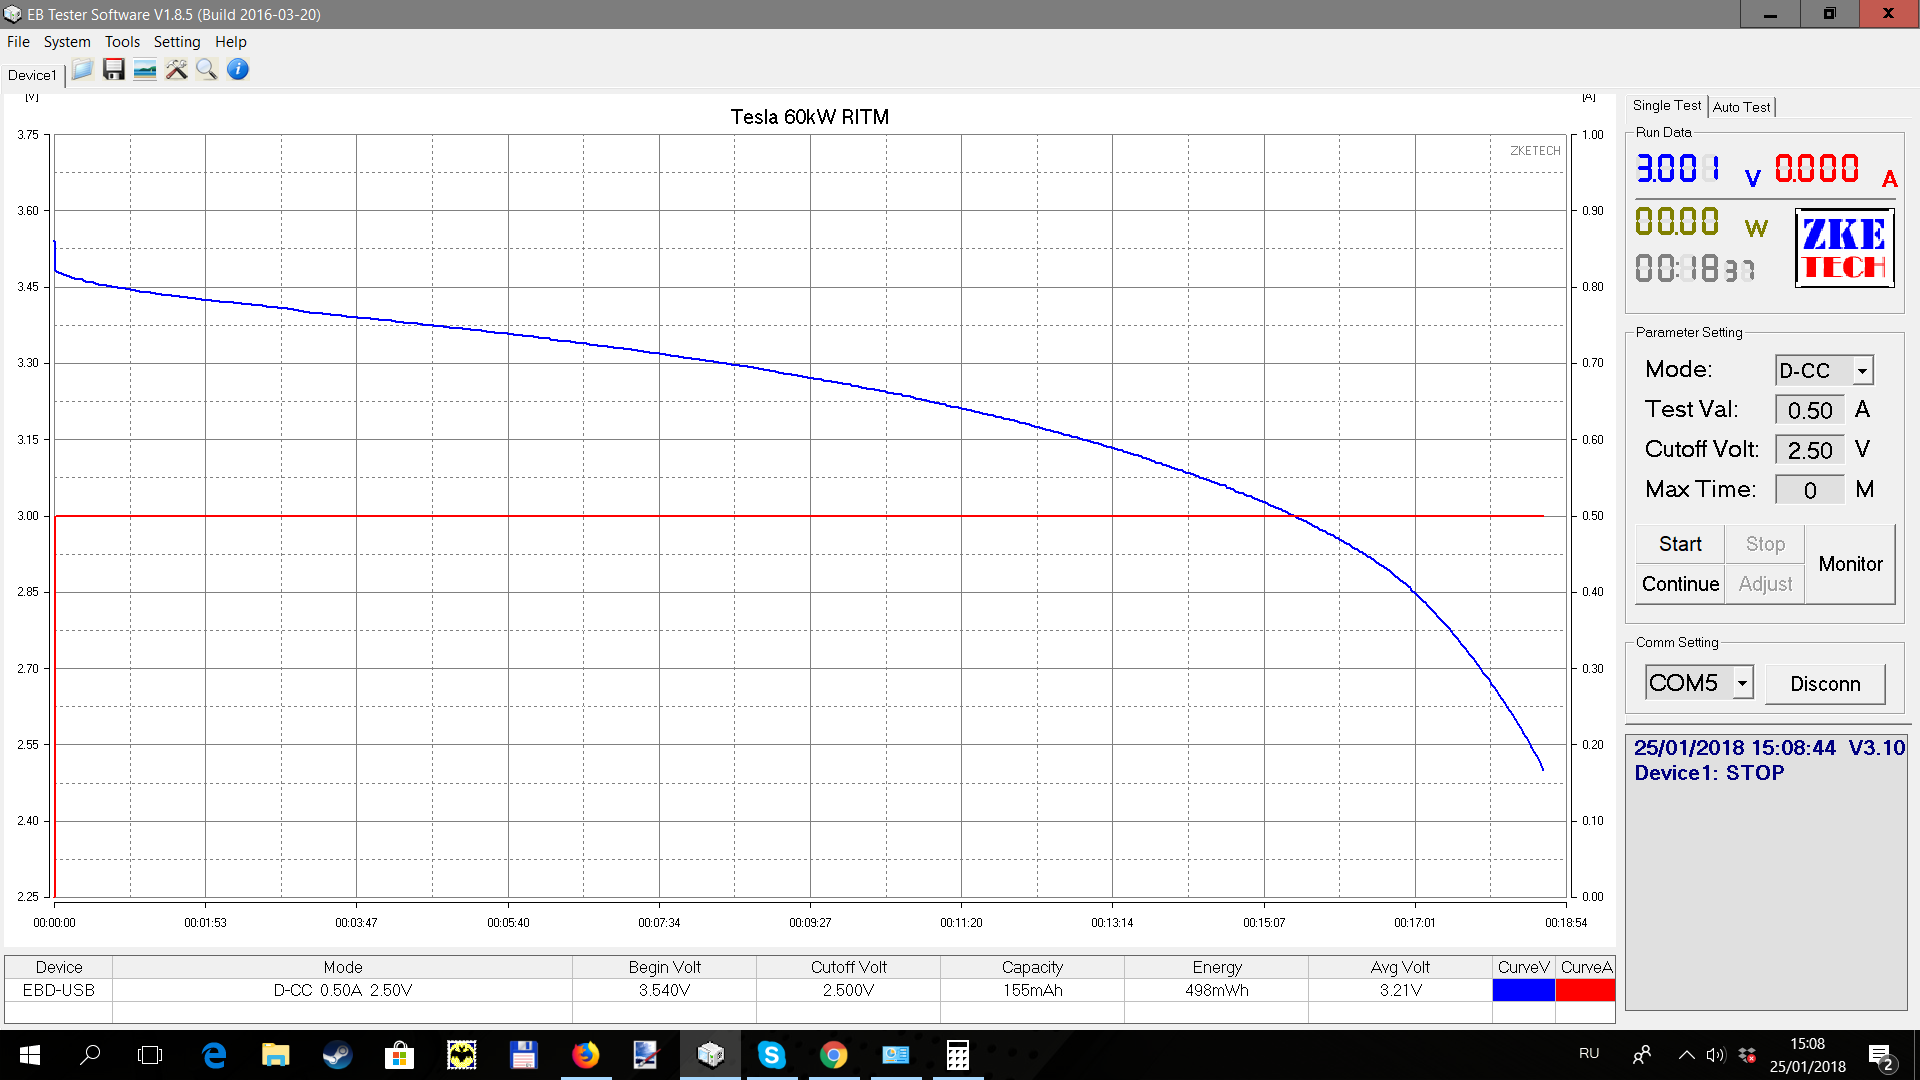Open Skype from the taskbar
Screen dimensions: 1920x1080
[x=771, y=1055]
